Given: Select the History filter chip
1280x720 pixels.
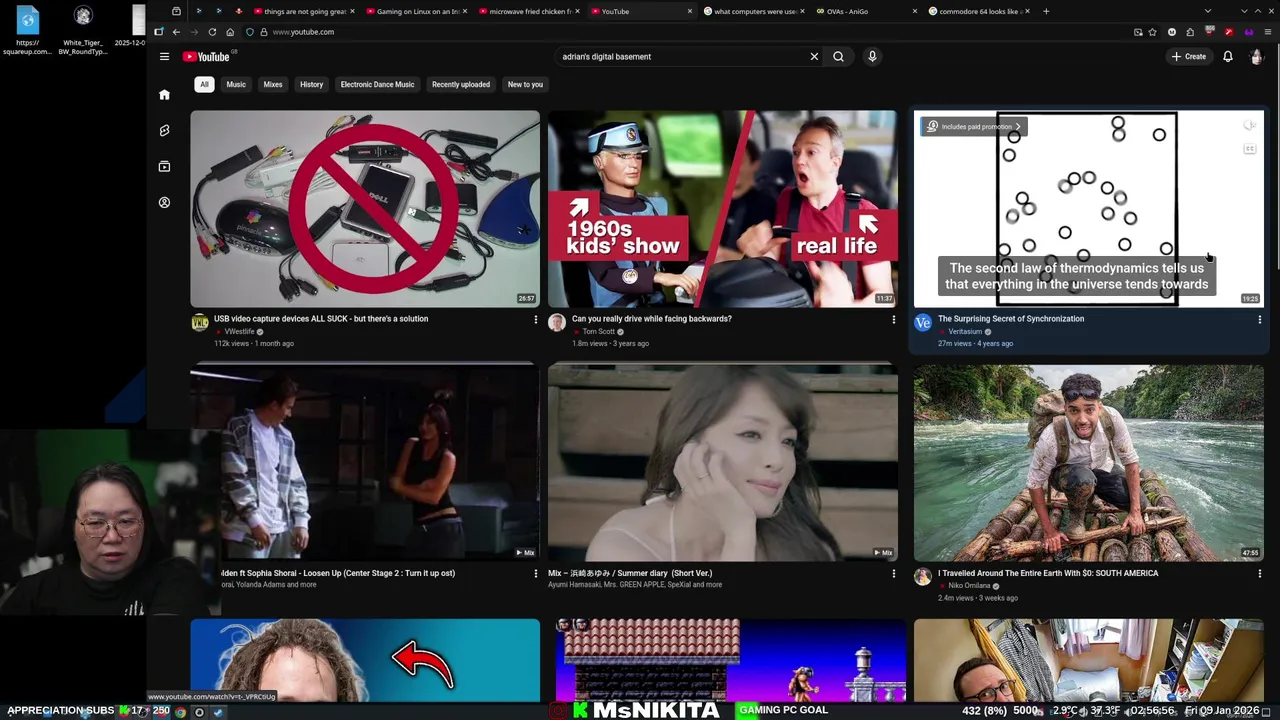Looking at the screenshot, I should point(311,85).
